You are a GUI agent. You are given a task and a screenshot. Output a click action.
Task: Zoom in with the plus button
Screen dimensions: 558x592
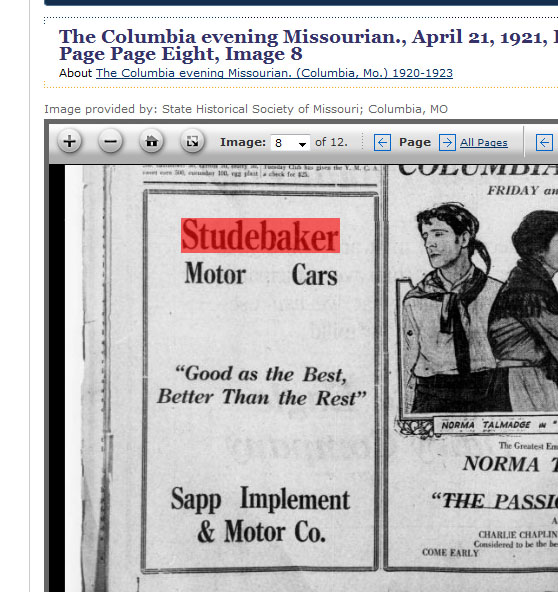[69, 142]
